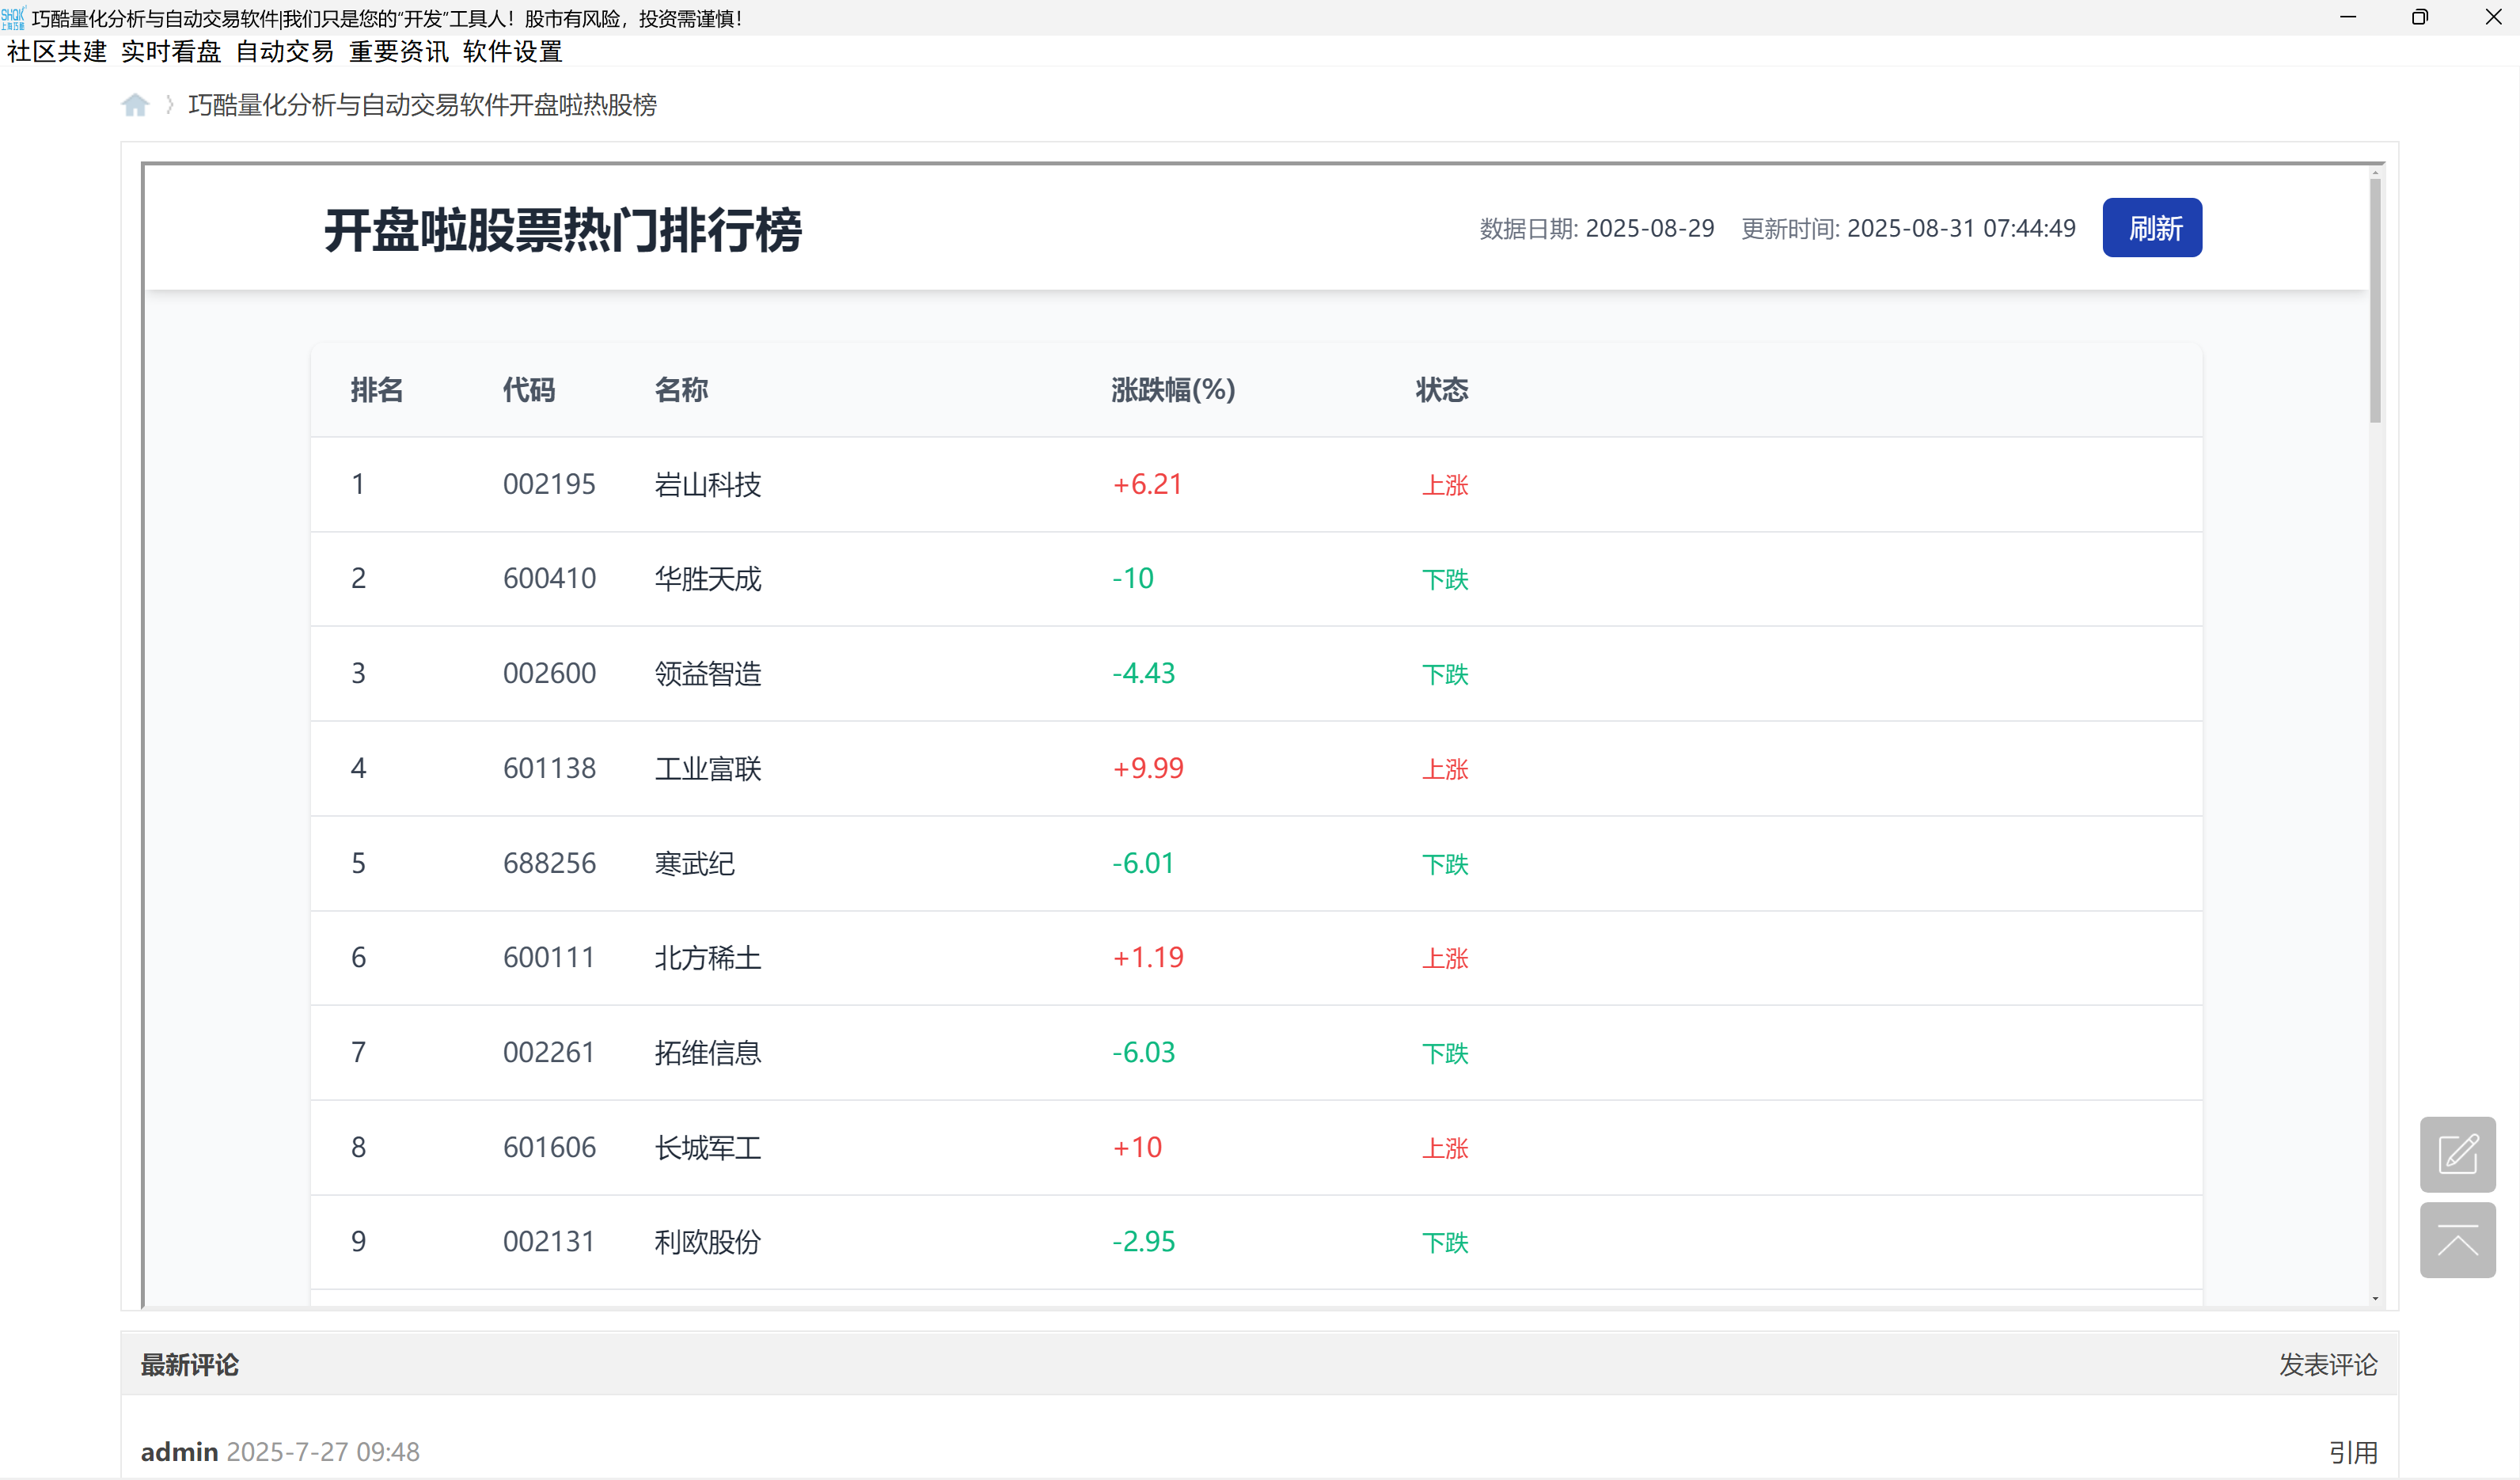Viewport: 2520px width, 1480px height.
Task: Click the +9.99 change value
Action: point(1147,768)
